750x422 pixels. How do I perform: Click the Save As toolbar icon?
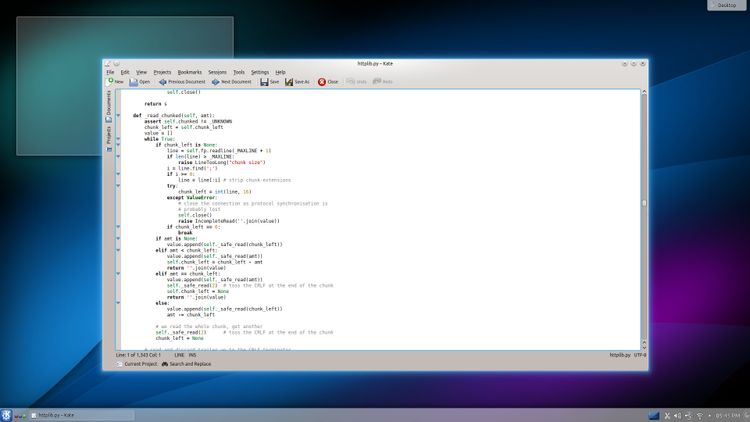pos(297,82)
